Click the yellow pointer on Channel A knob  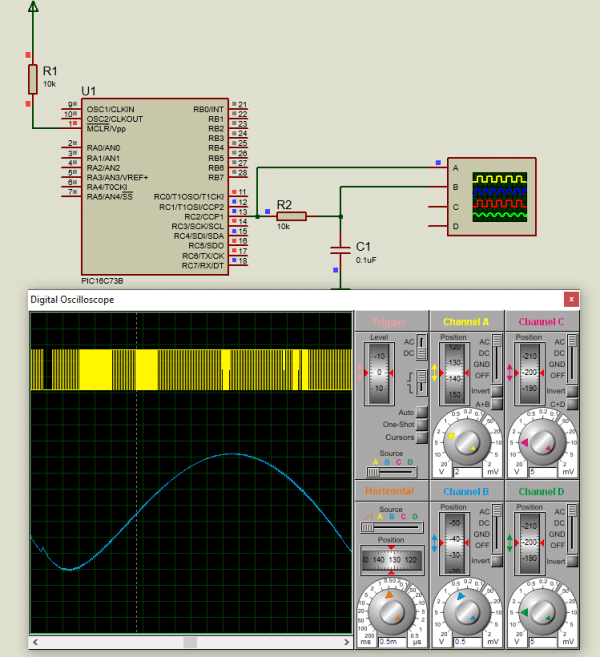click(x=451, y=436)
